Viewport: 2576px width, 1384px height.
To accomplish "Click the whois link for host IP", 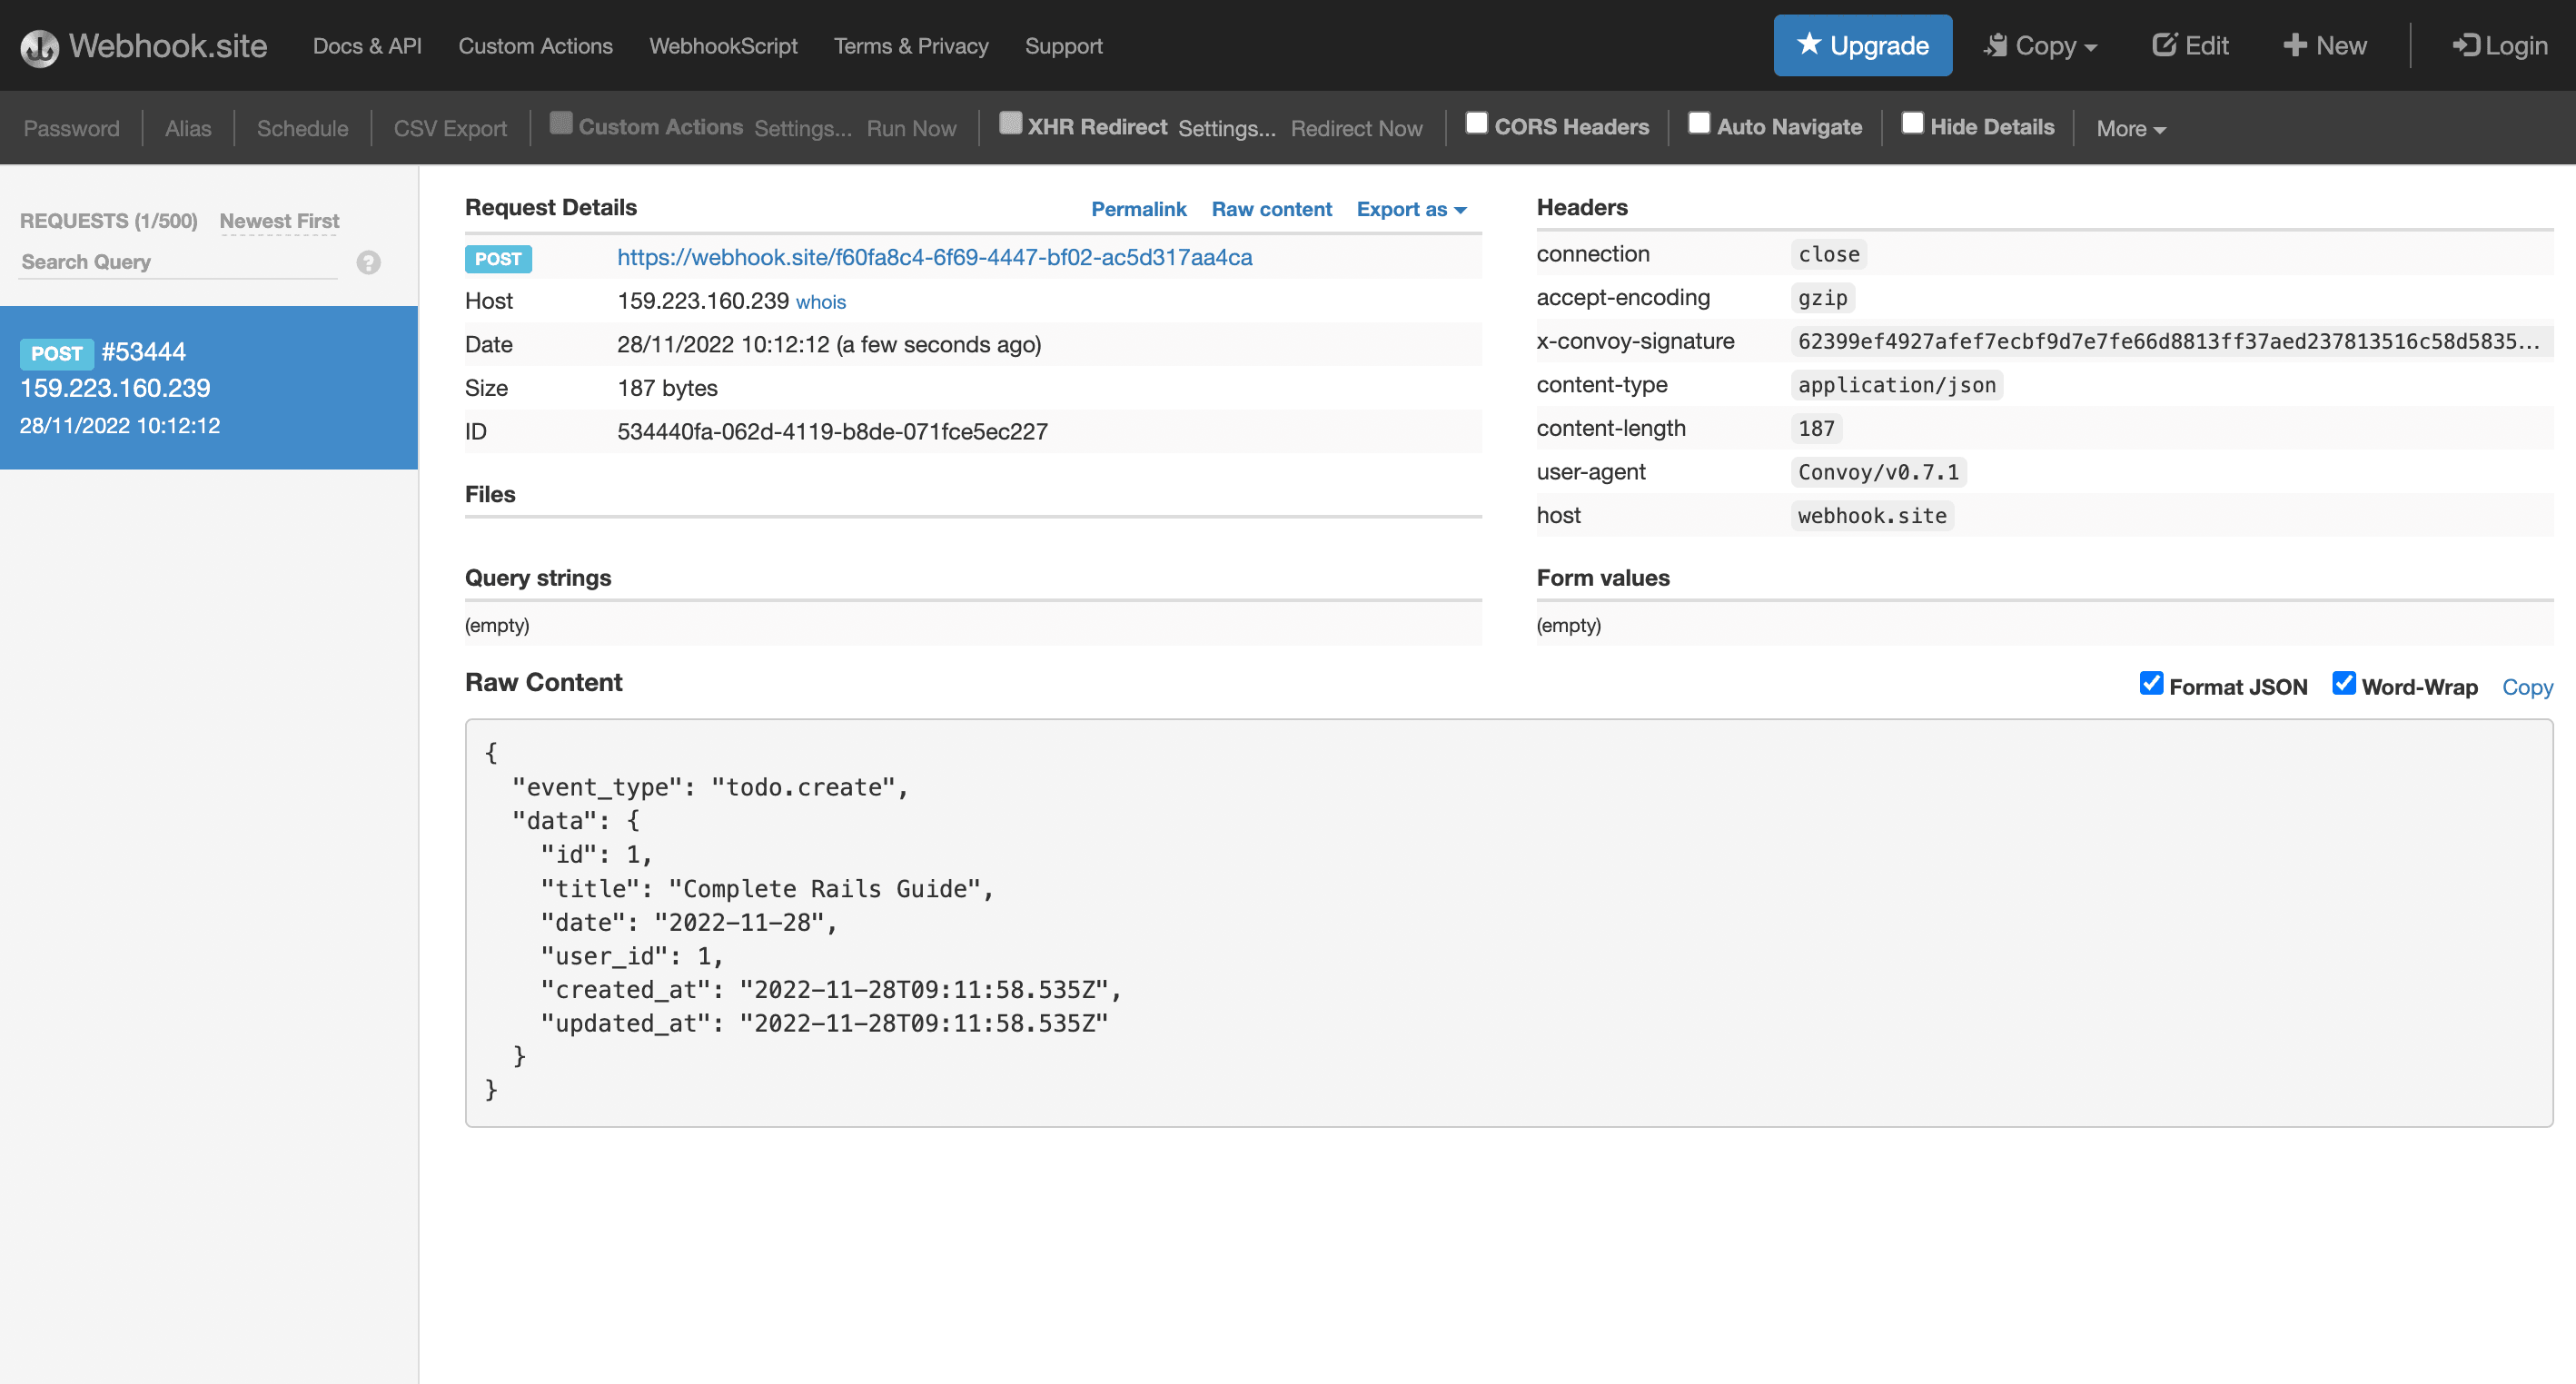I will click(822, 302).
